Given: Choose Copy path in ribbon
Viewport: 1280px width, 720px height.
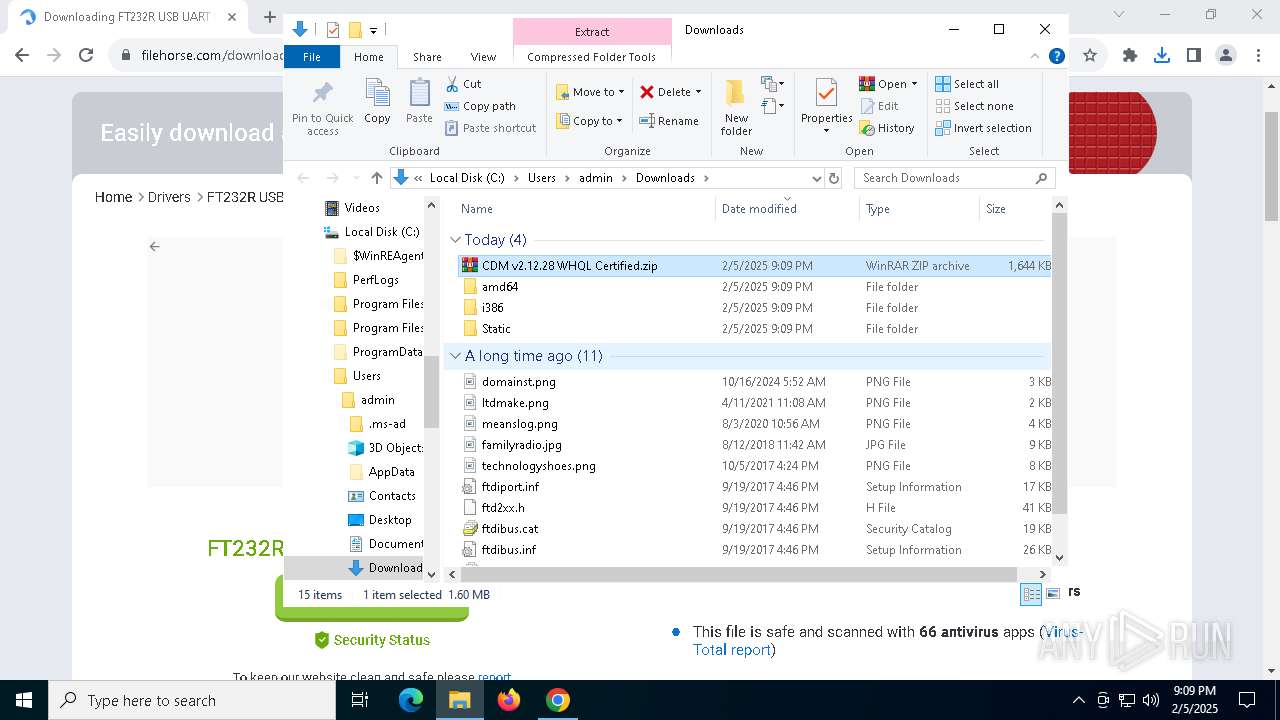Looking at the screenshot, I should (480, 106).
